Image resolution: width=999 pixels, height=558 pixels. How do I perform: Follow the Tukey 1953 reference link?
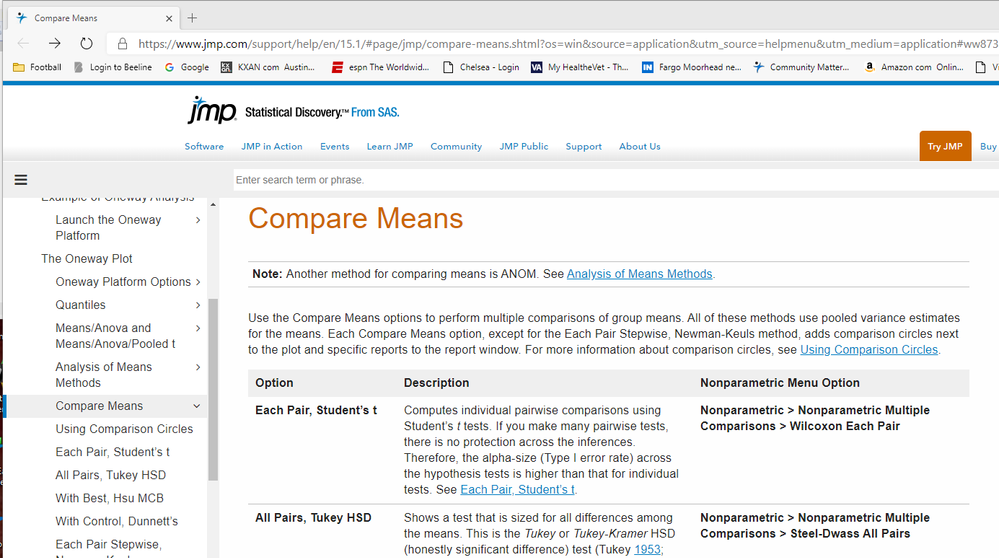(647, 549)
